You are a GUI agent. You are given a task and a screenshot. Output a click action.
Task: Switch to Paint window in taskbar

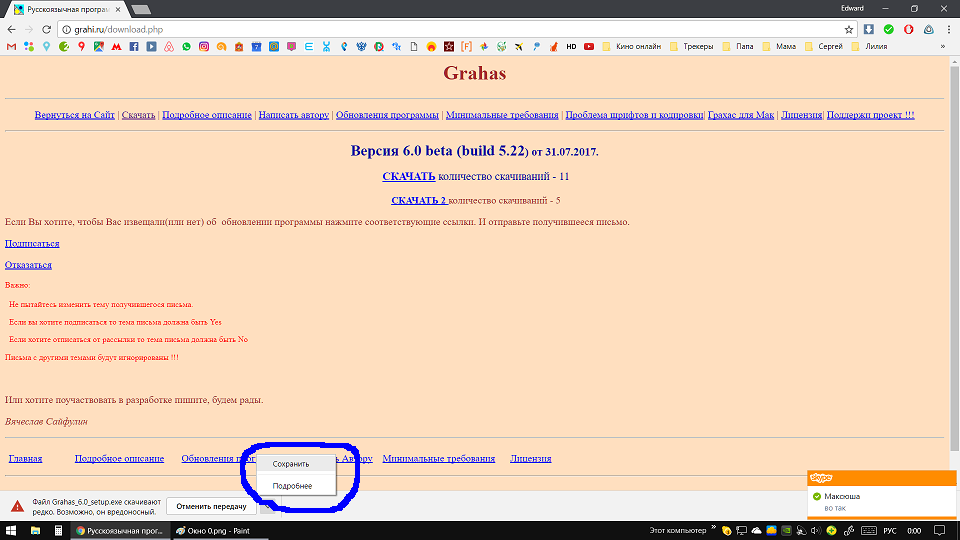[218, 531]
